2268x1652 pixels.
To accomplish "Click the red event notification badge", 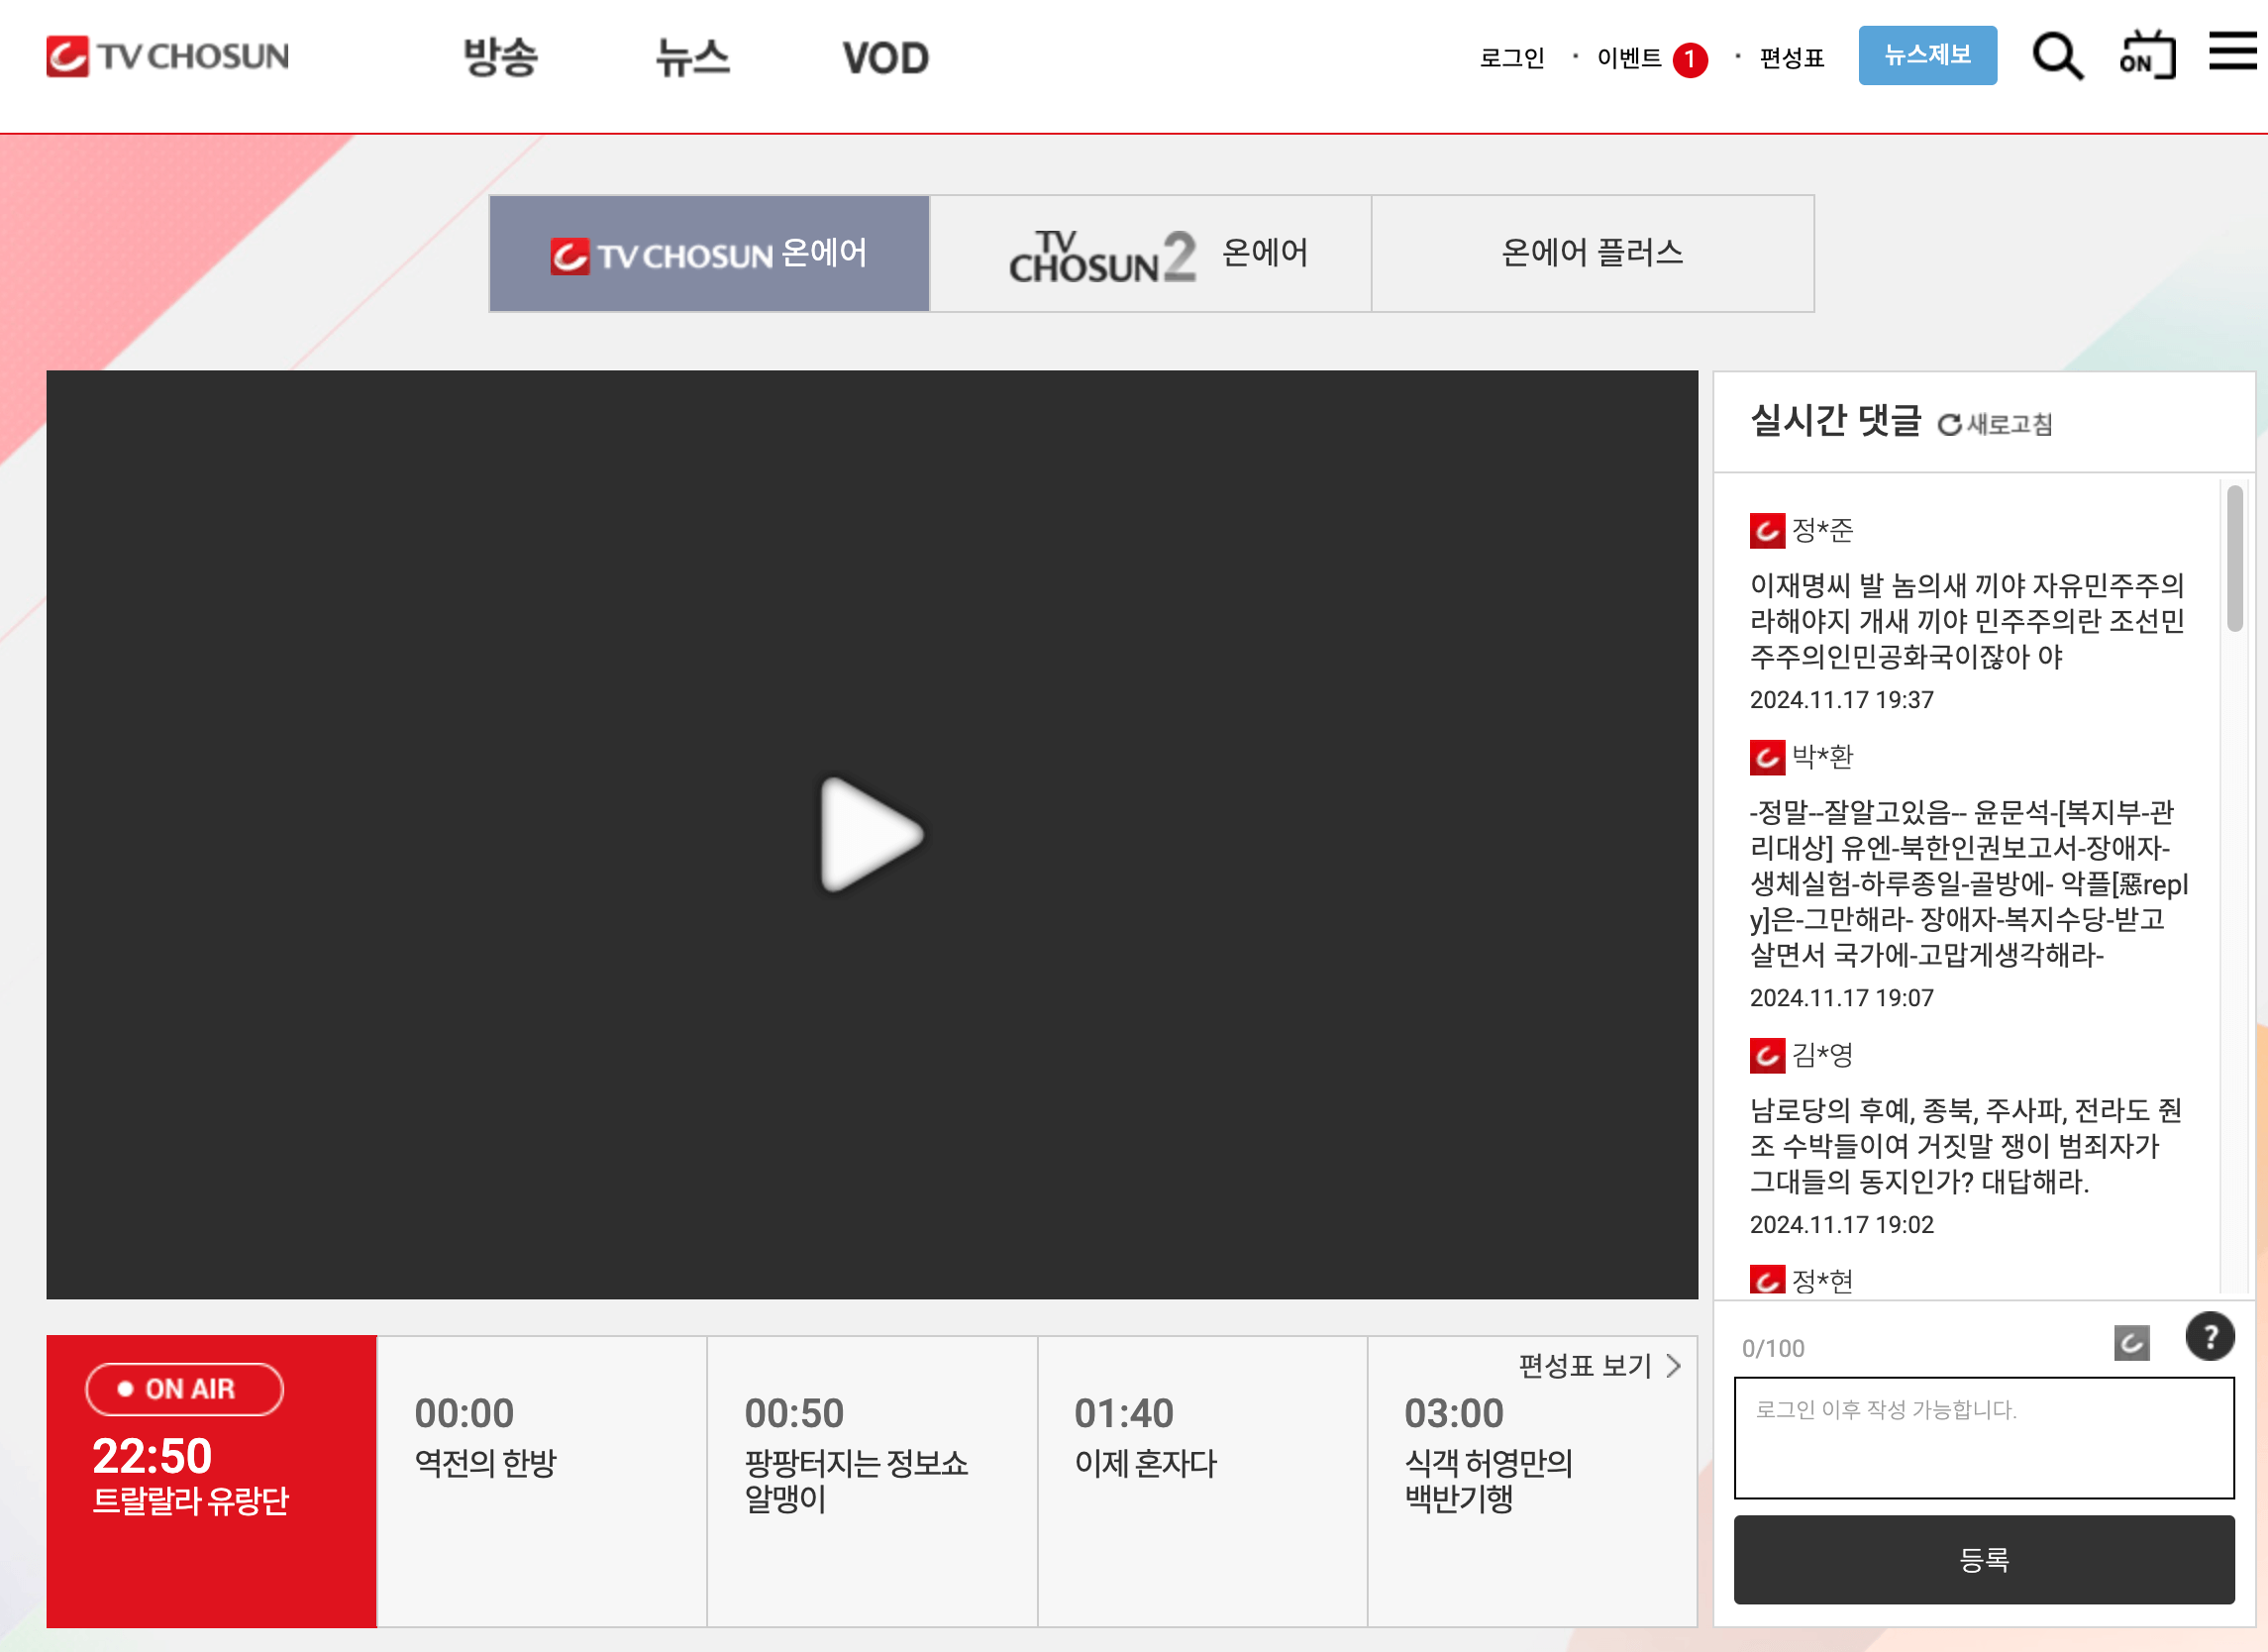I will click(x=1690, y=59).
